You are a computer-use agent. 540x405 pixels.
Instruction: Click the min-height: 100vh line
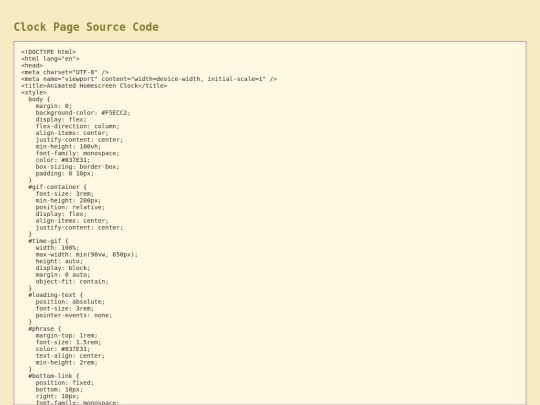68,146
